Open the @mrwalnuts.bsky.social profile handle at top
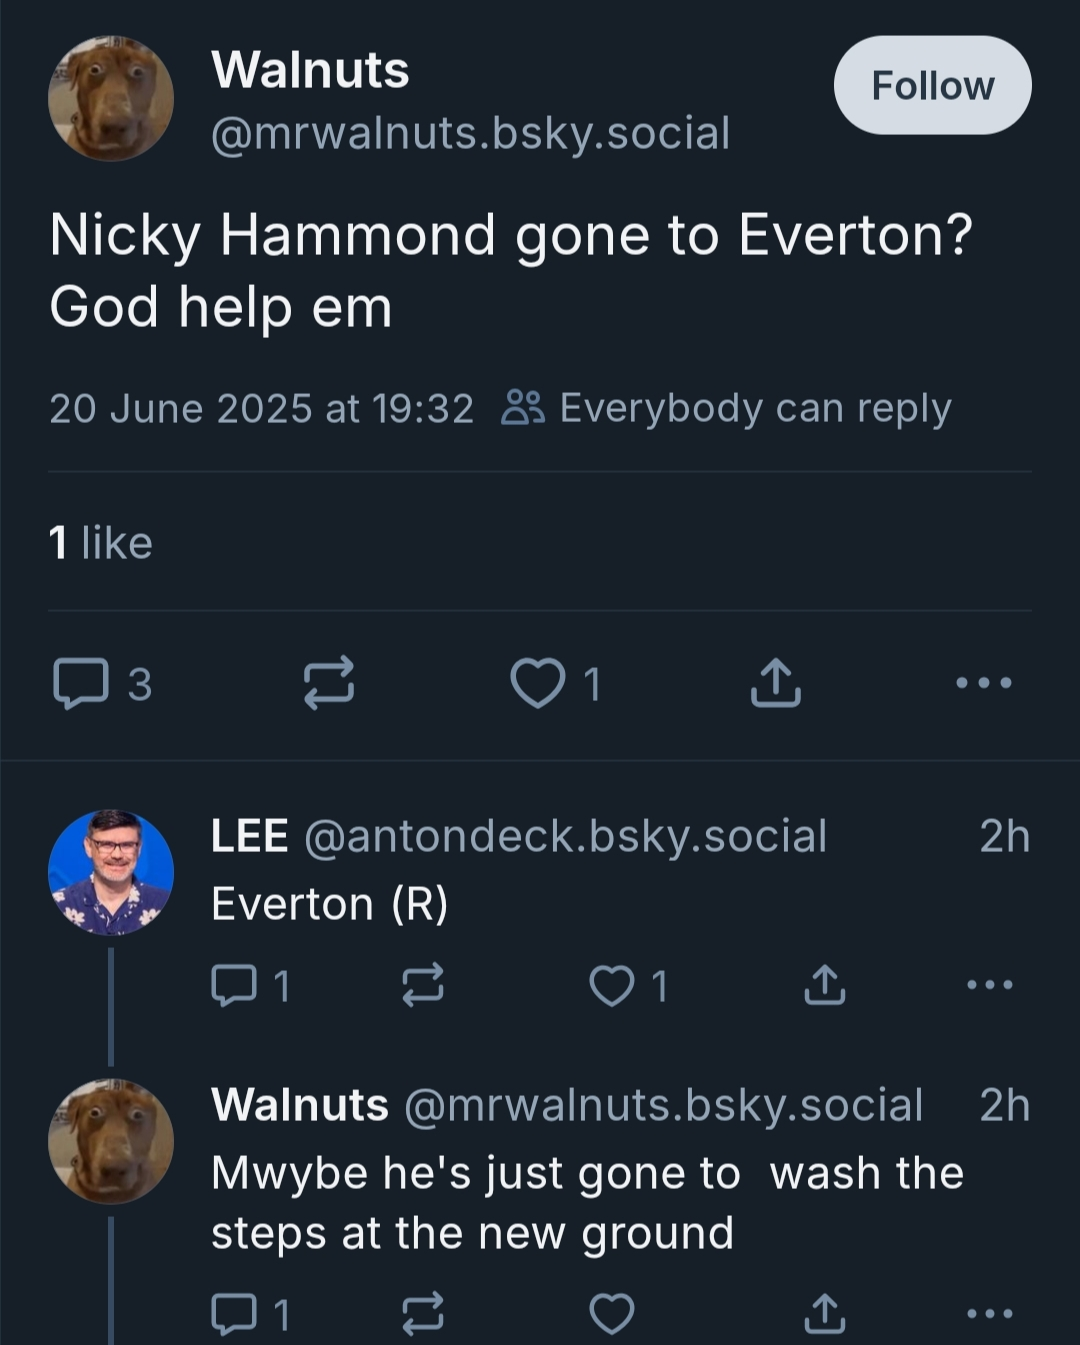This screenshot has height=1345, width=1080. click(x=470, y=133)
